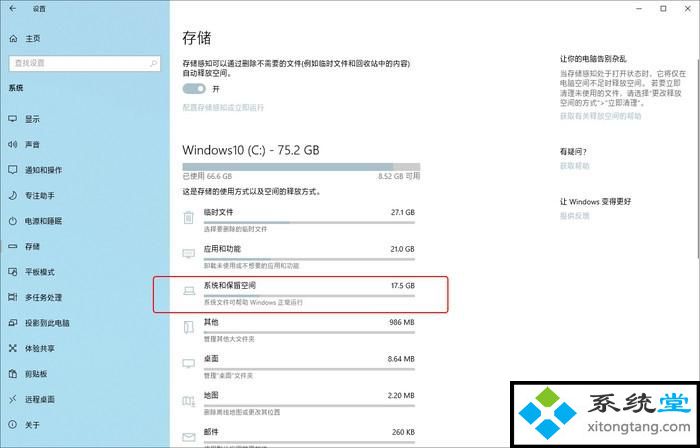700x448 pixels.
Task: Click the 体验共享 share icon
Action: point(12,348)
